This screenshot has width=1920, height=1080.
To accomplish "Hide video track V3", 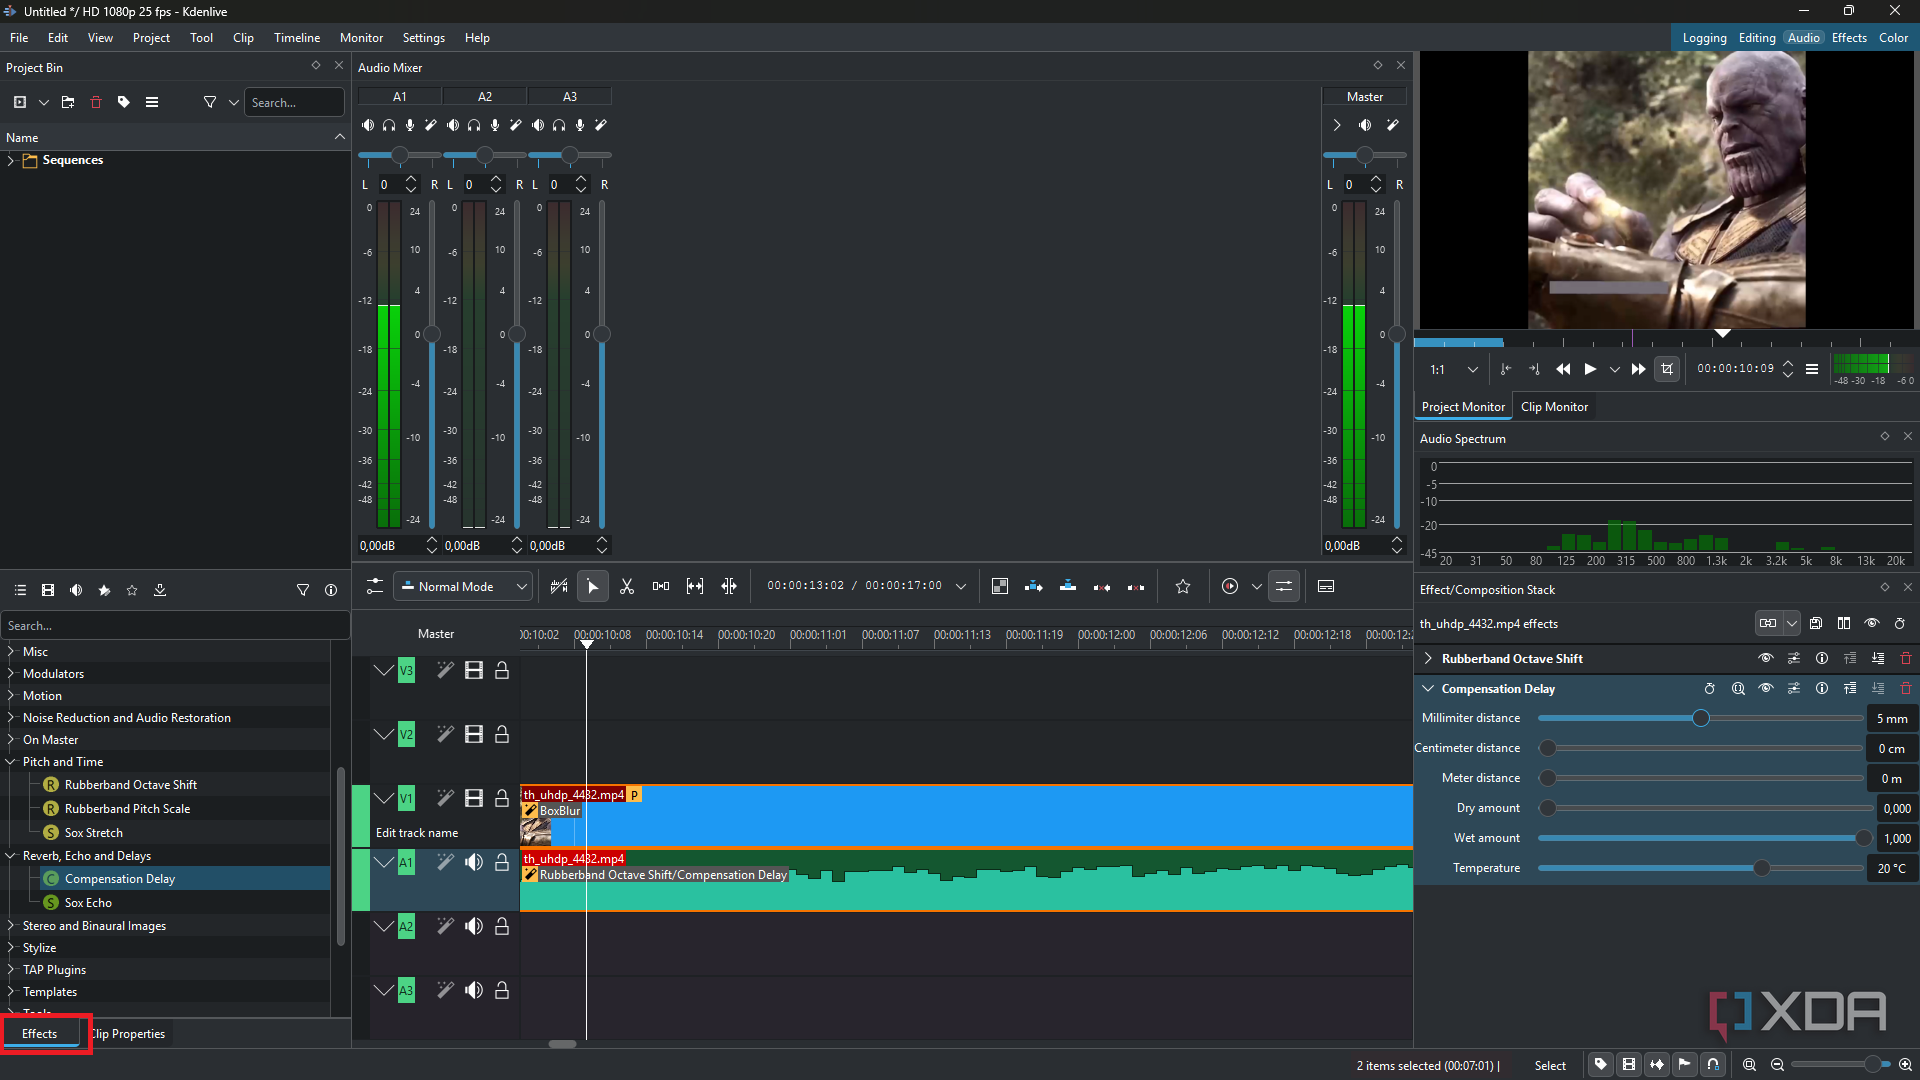I will 474,670.
